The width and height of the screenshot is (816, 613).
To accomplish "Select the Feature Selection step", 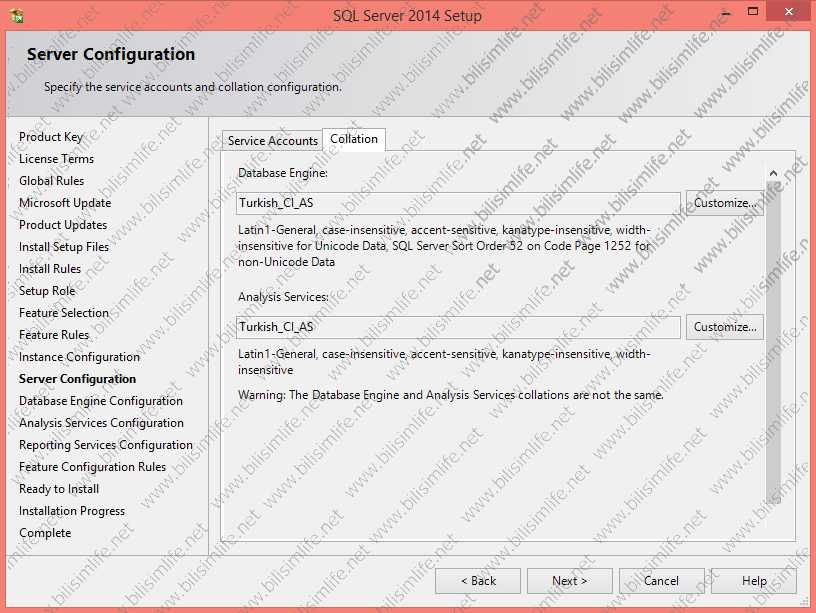I will pyautogui.click(x=64, y=313).
